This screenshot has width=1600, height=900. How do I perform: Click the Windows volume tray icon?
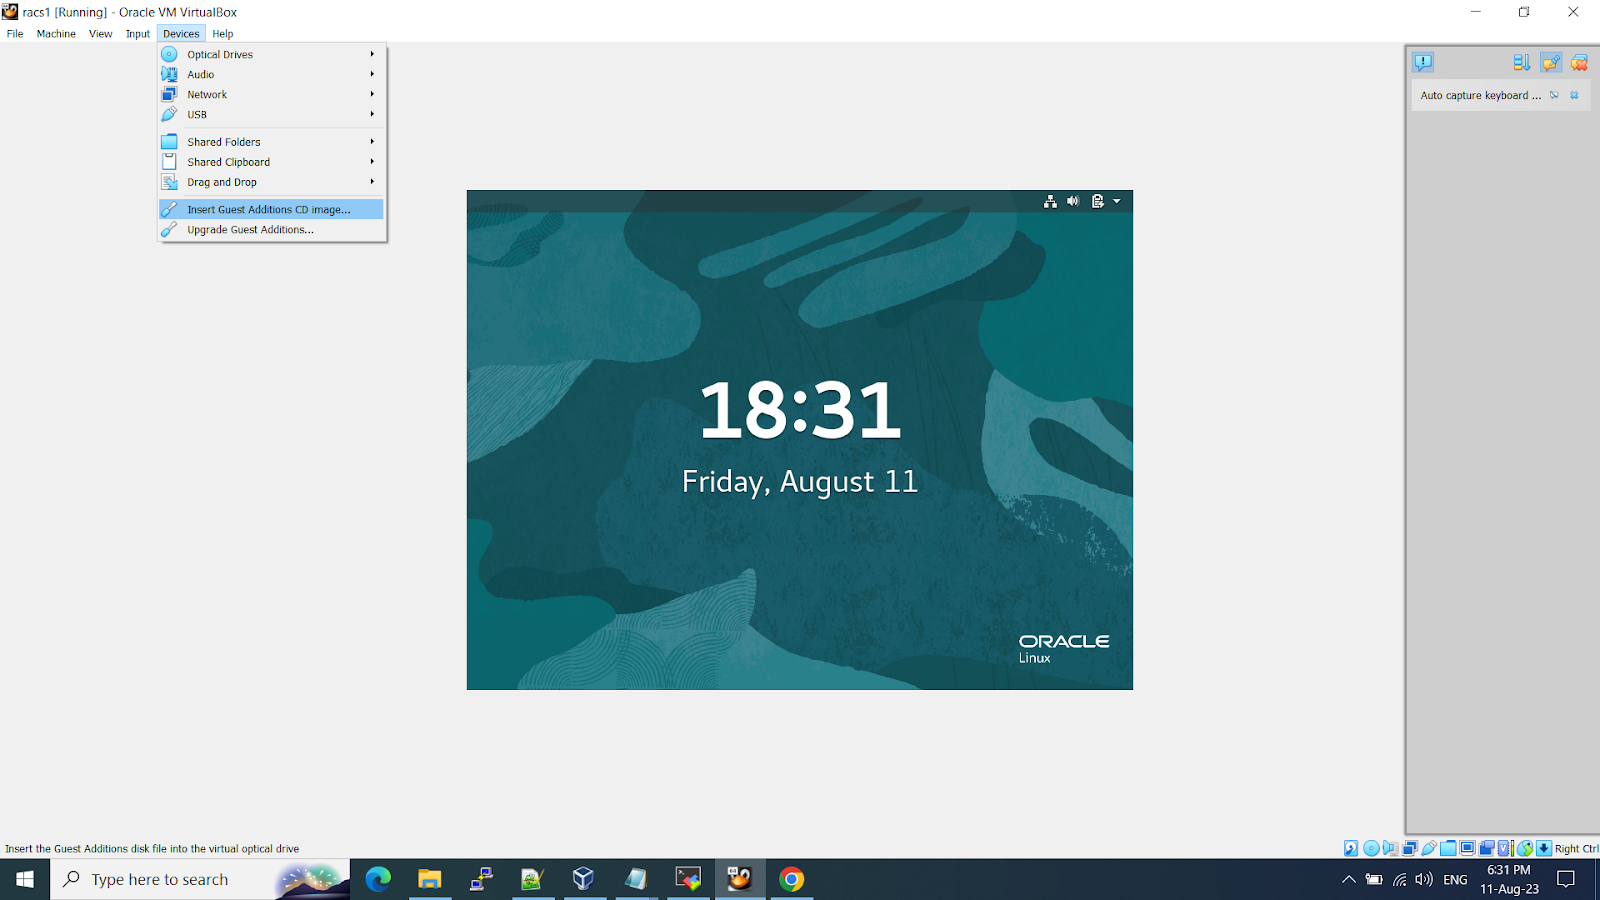pyautogui.click(x=1424, y=879)
